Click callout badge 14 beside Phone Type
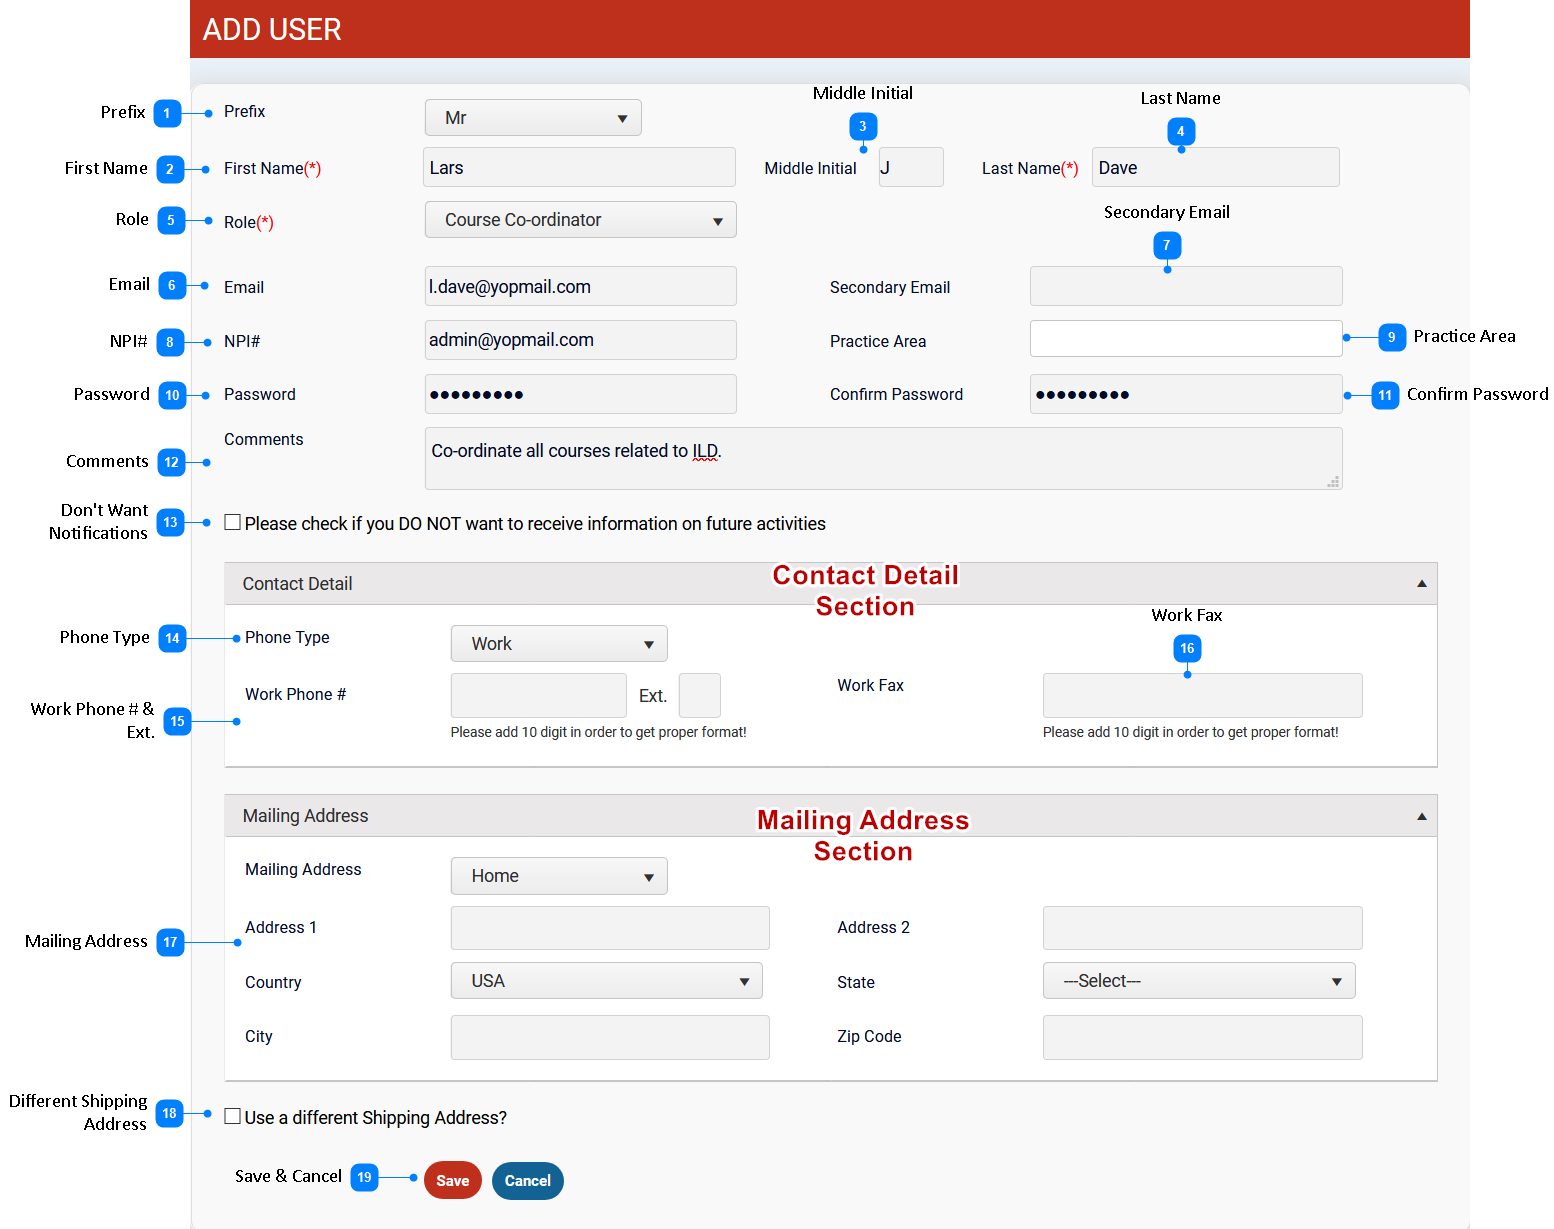 [x=172, y=638]
